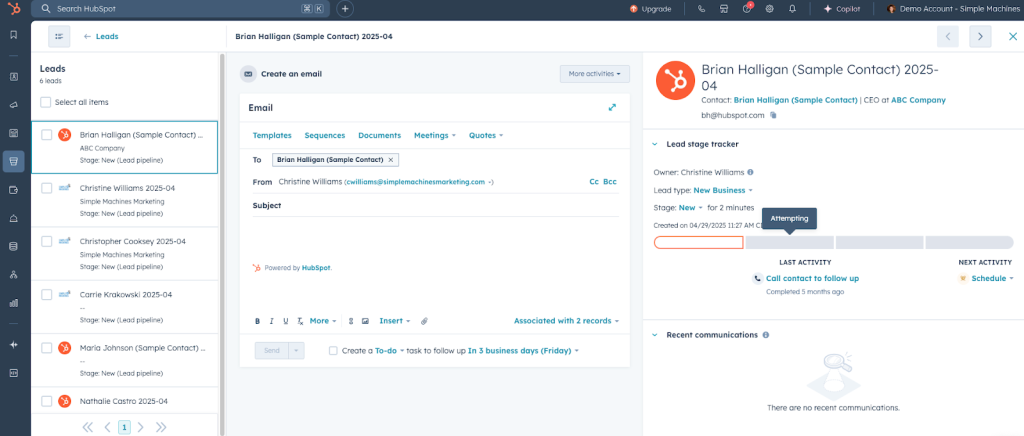Change the In 3 business days dropdown
1024x436 pixels.
click(x=523, y=350)
